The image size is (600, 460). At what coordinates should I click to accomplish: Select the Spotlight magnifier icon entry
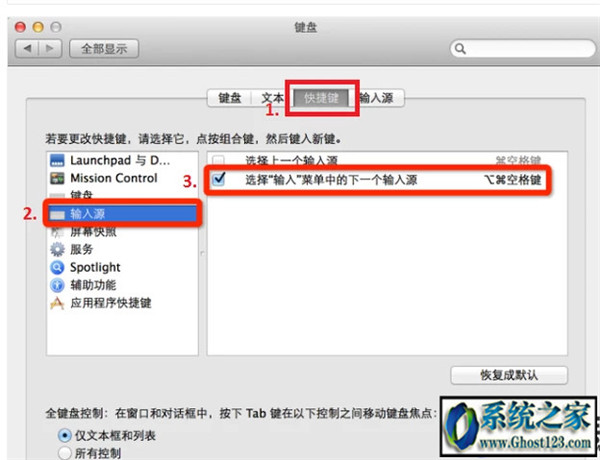[x=57, y=267]
